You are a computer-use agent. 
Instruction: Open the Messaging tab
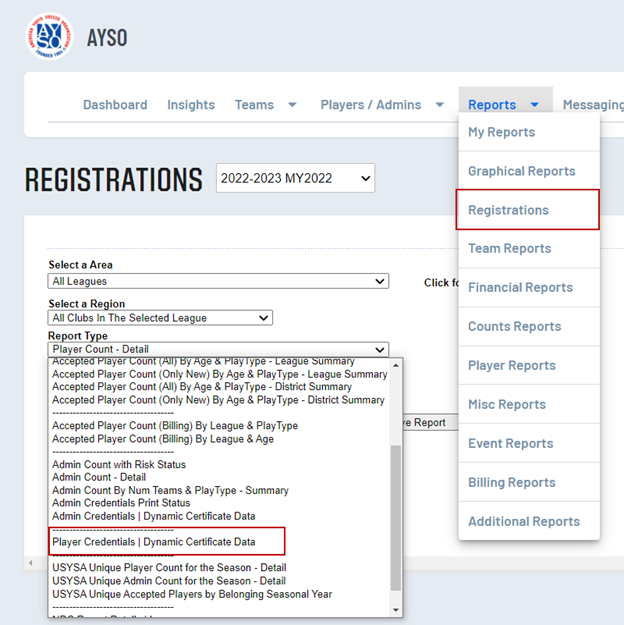pyautogui.click(x=593, y=105)
